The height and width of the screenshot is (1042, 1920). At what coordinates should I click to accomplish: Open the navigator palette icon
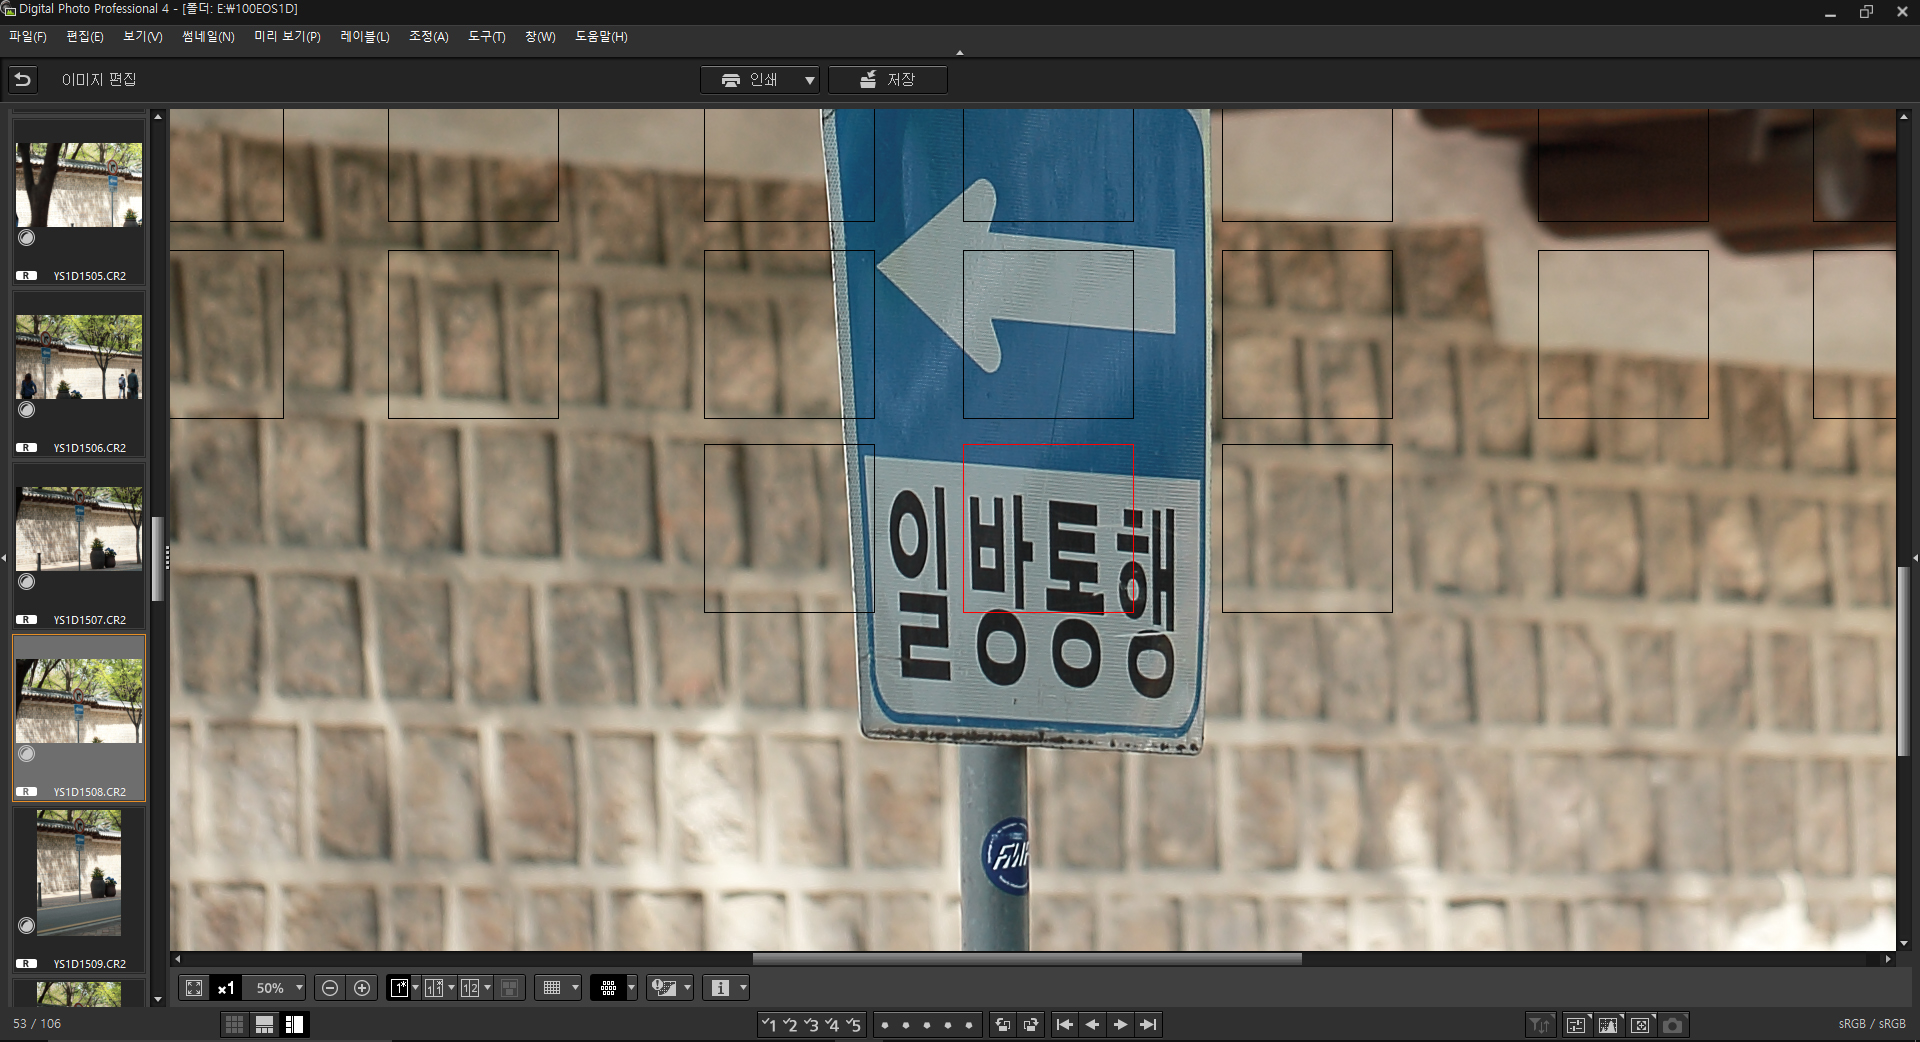pyautogui.click(x=1640, y=1024)
